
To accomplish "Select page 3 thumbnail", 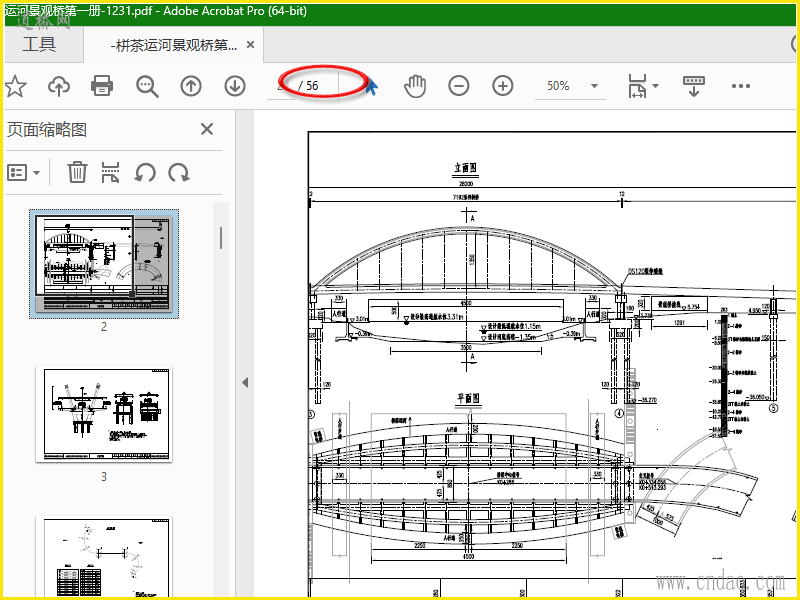I will click(x=103, y=414).
